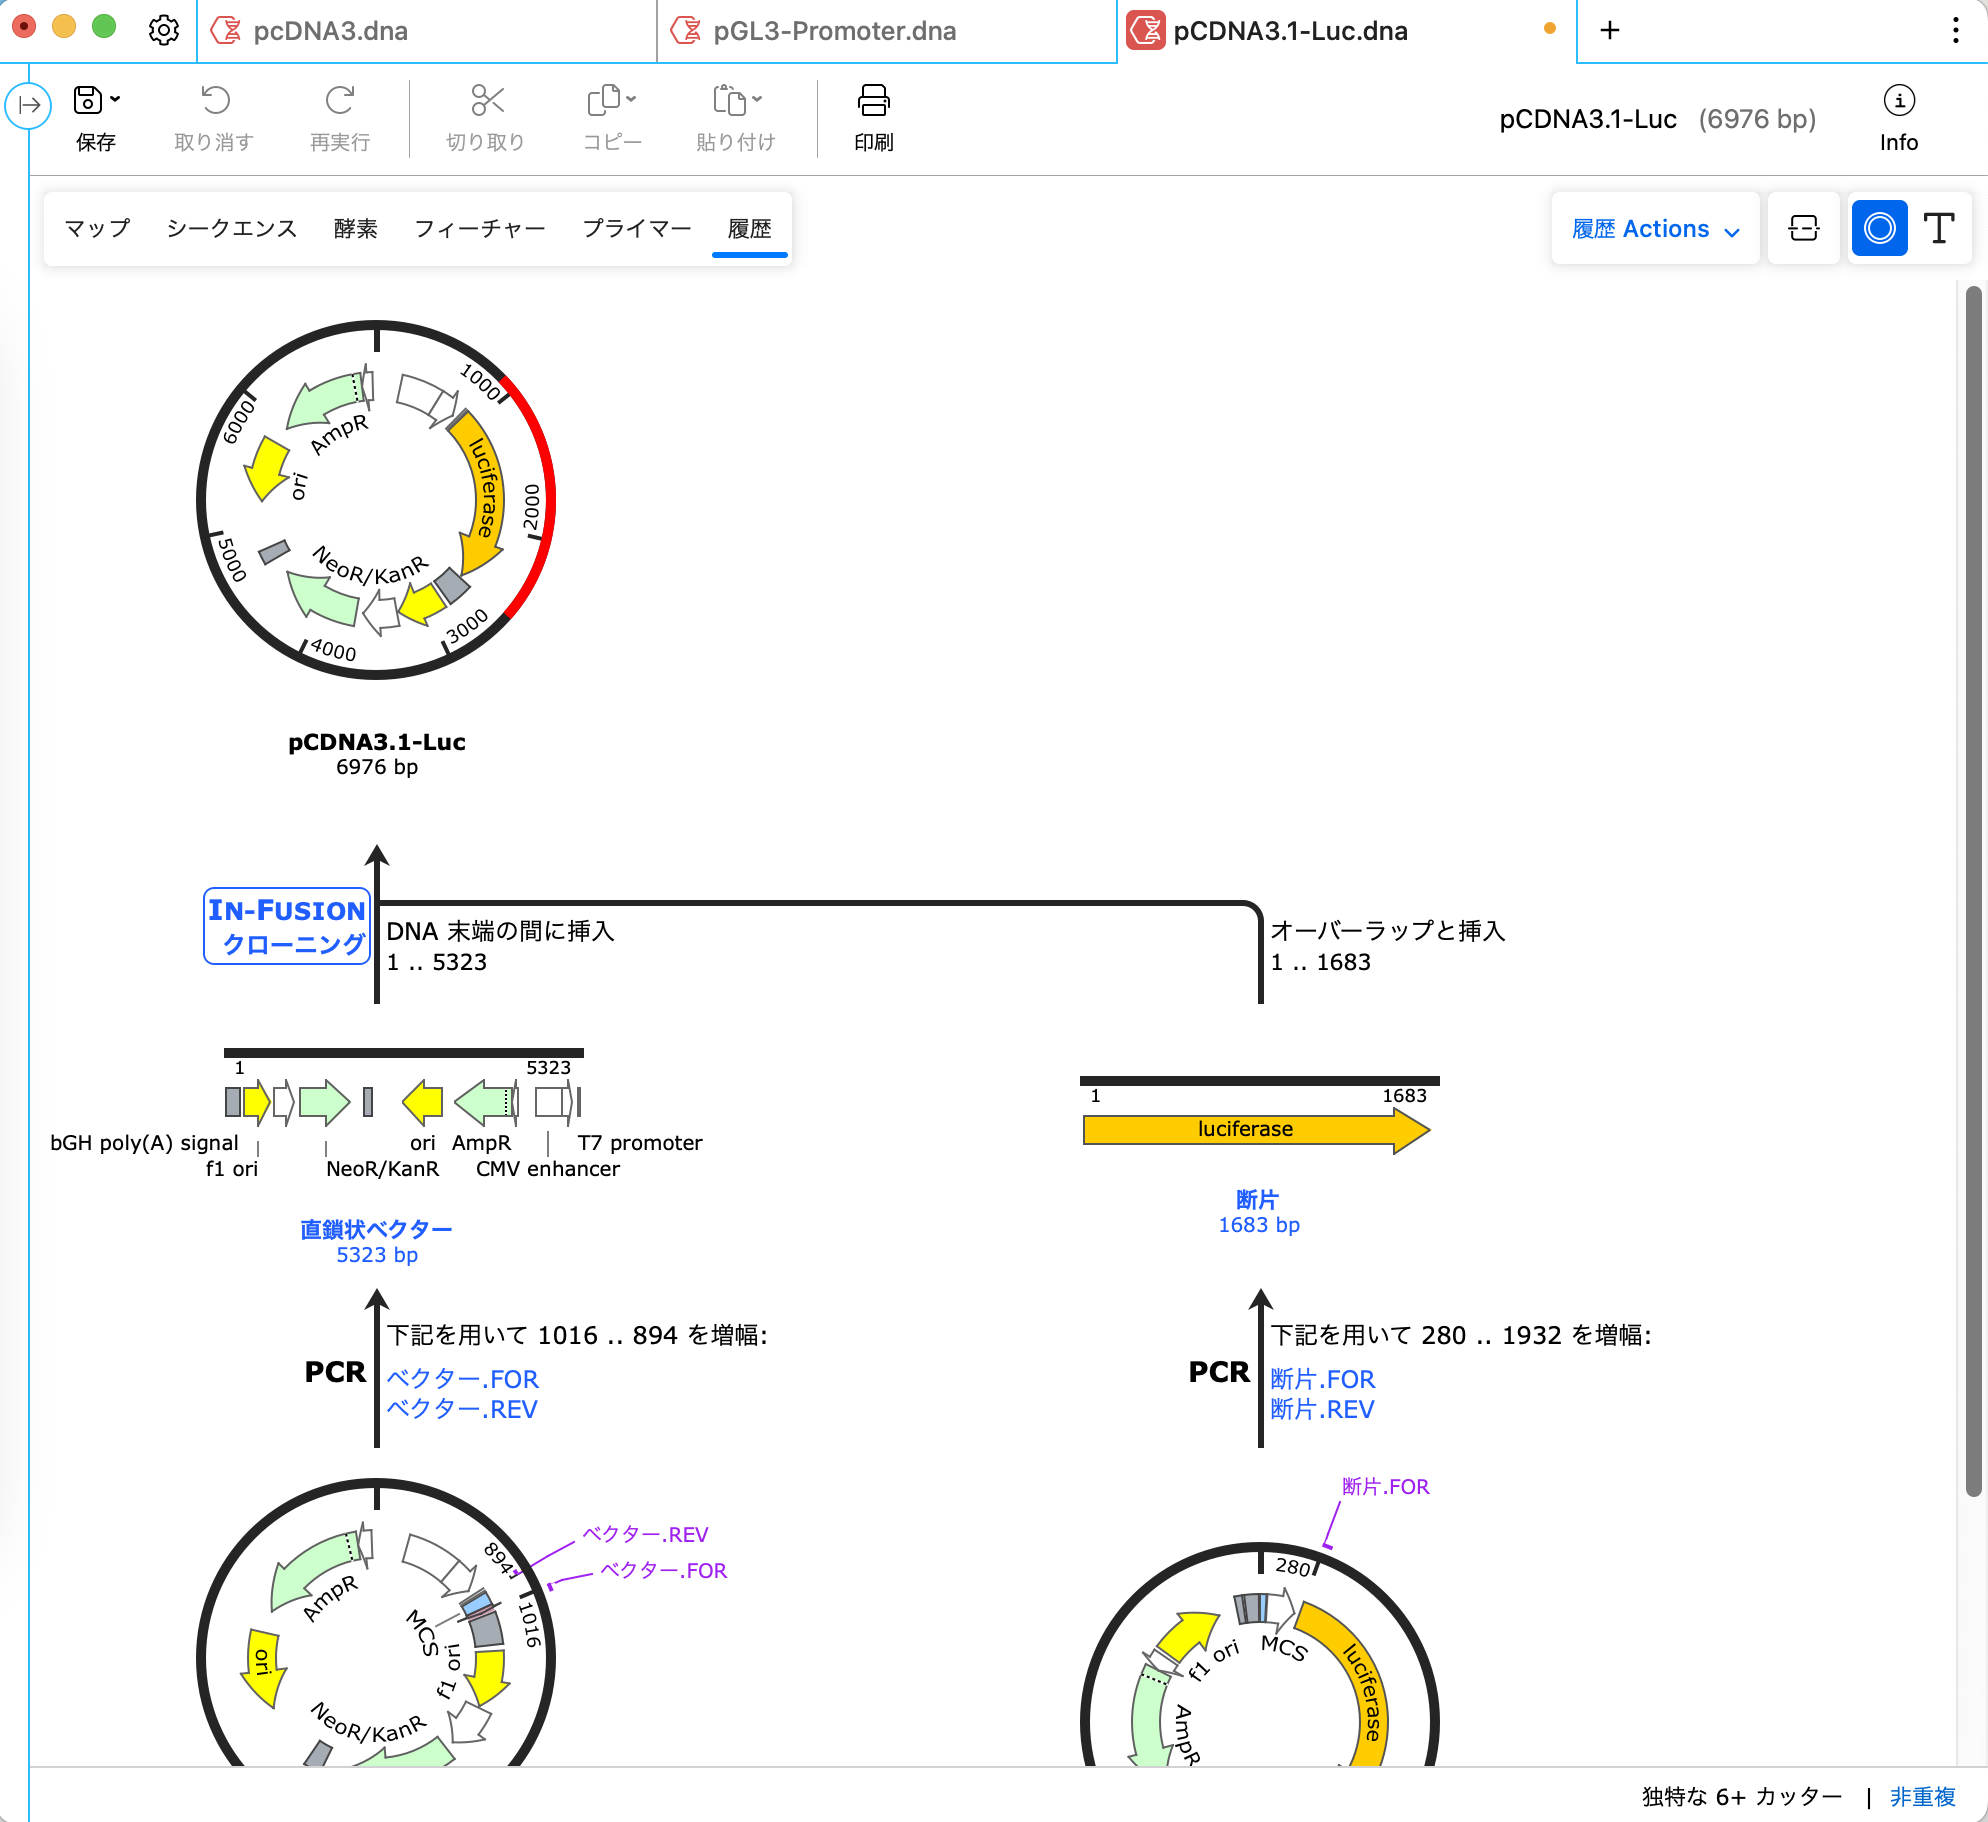Undo the last action
This screenshot has height=1822, width=1988.
pyautogui.click(x=213, y=115)
